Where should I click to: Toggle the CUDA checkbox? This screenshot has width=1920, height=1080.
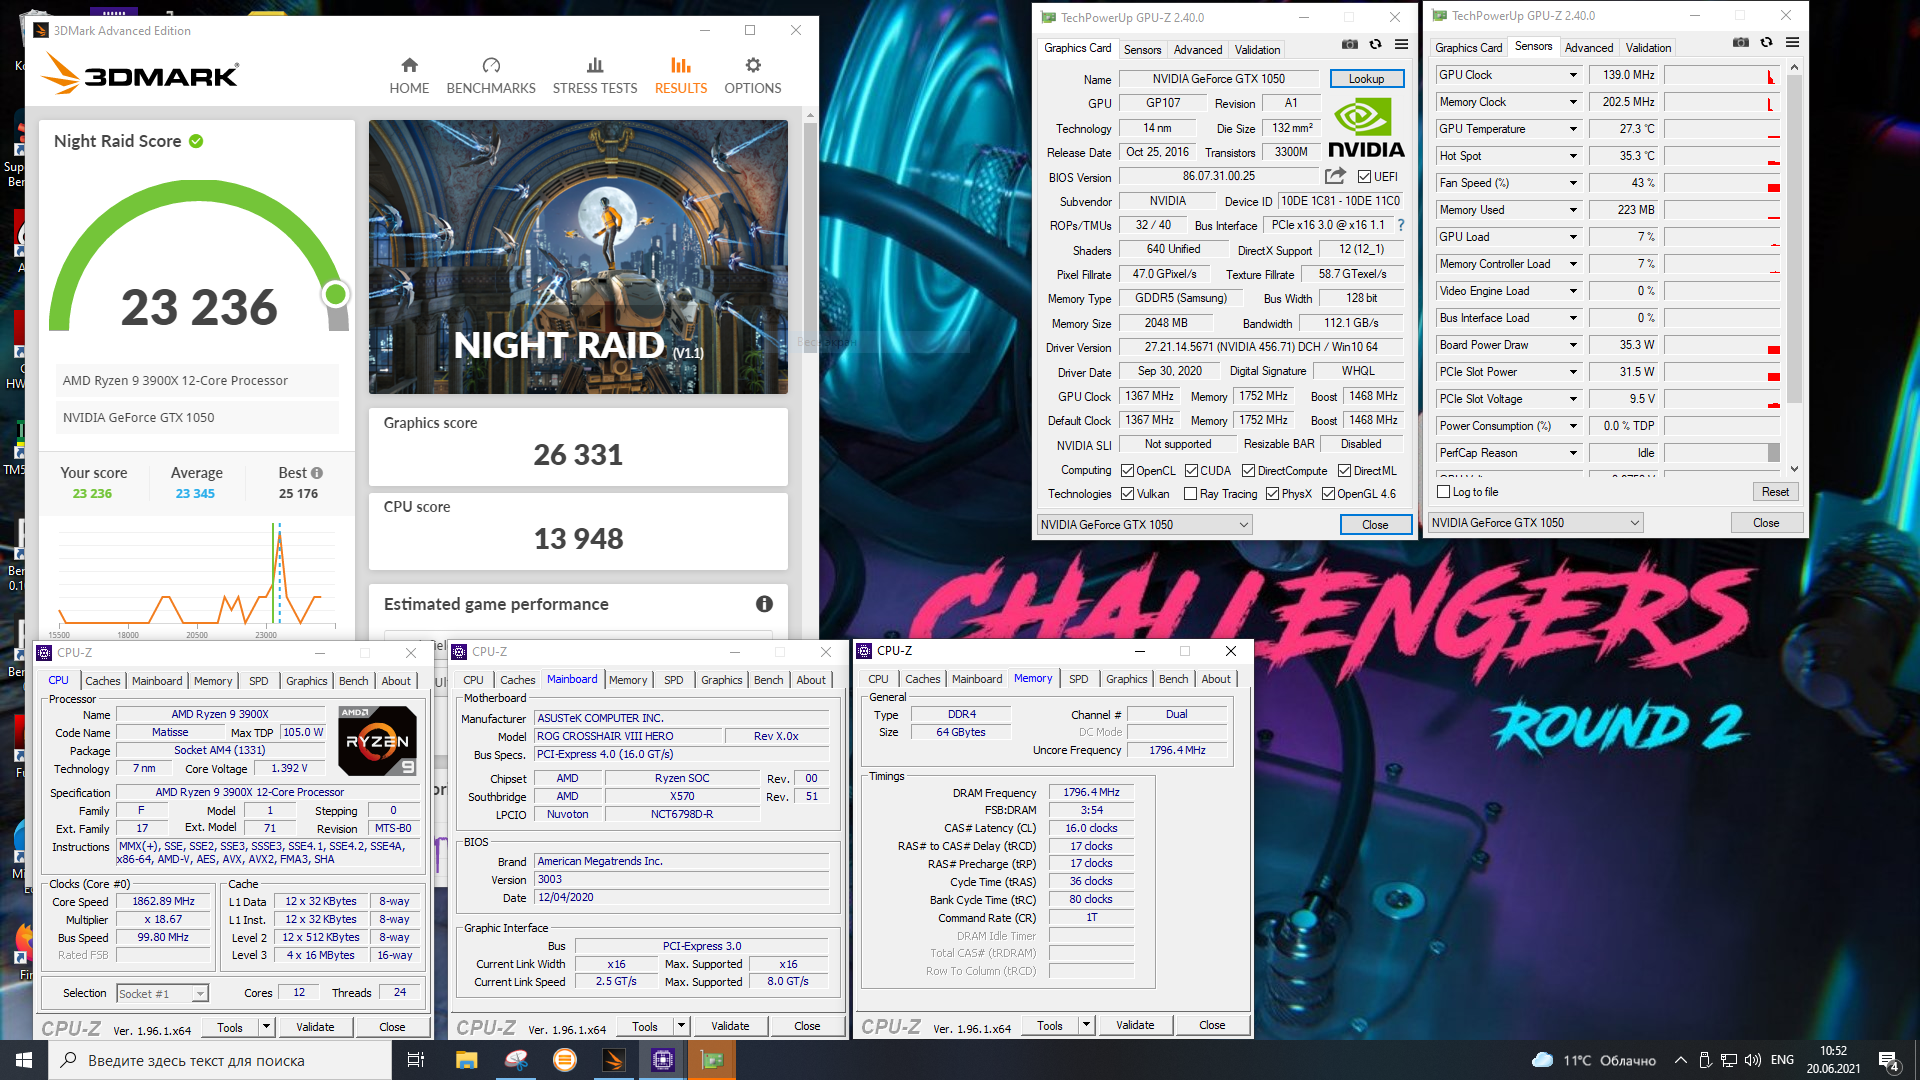click(1191, 471)
